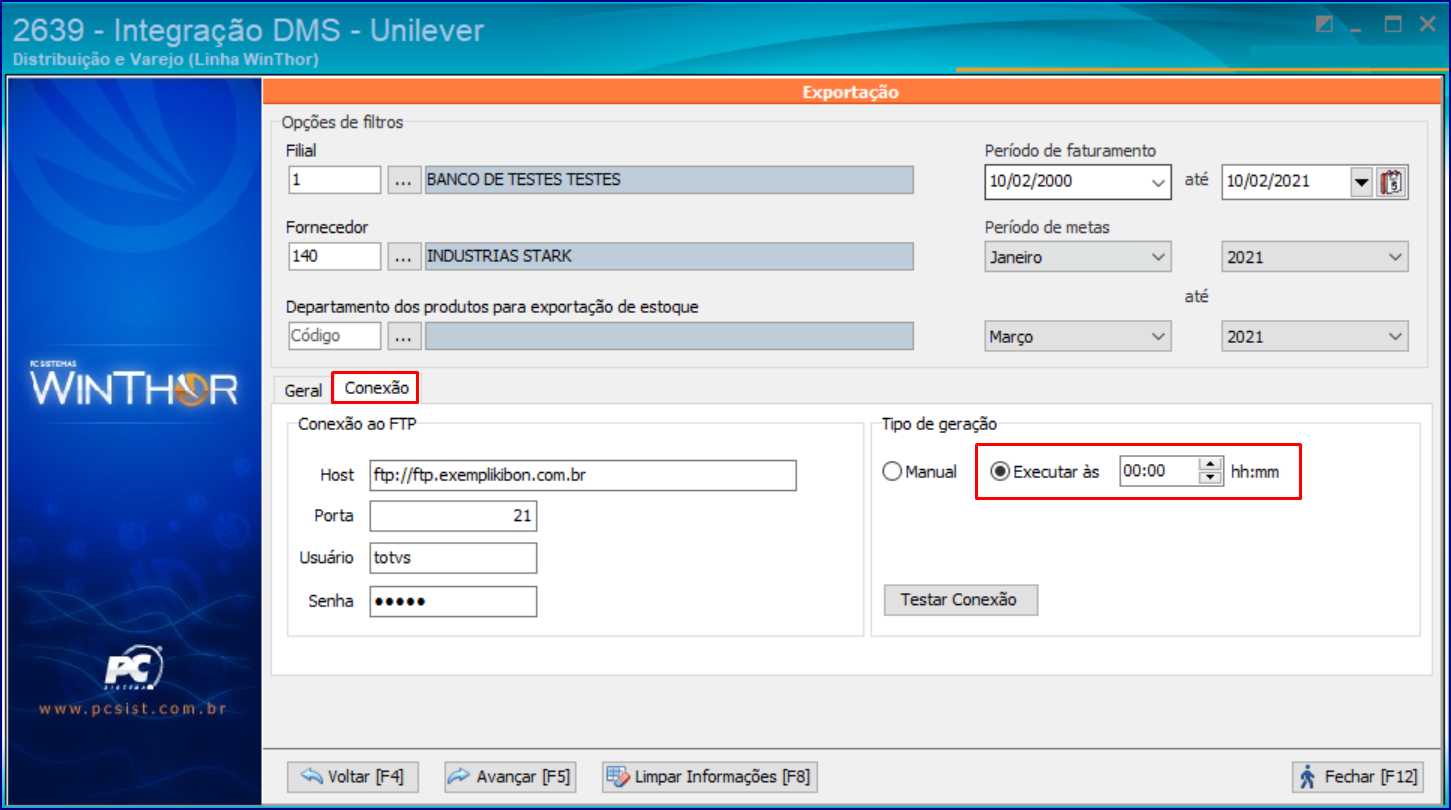Viewport: 1451px width, 810px height.
Task: Select the Manual generation radio option
Action: 920,472
